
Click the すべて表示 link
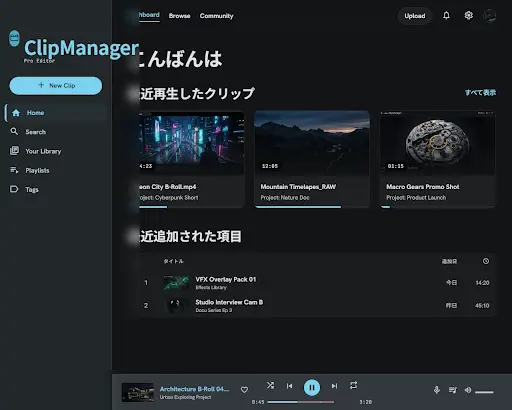[x=480, y=93]
